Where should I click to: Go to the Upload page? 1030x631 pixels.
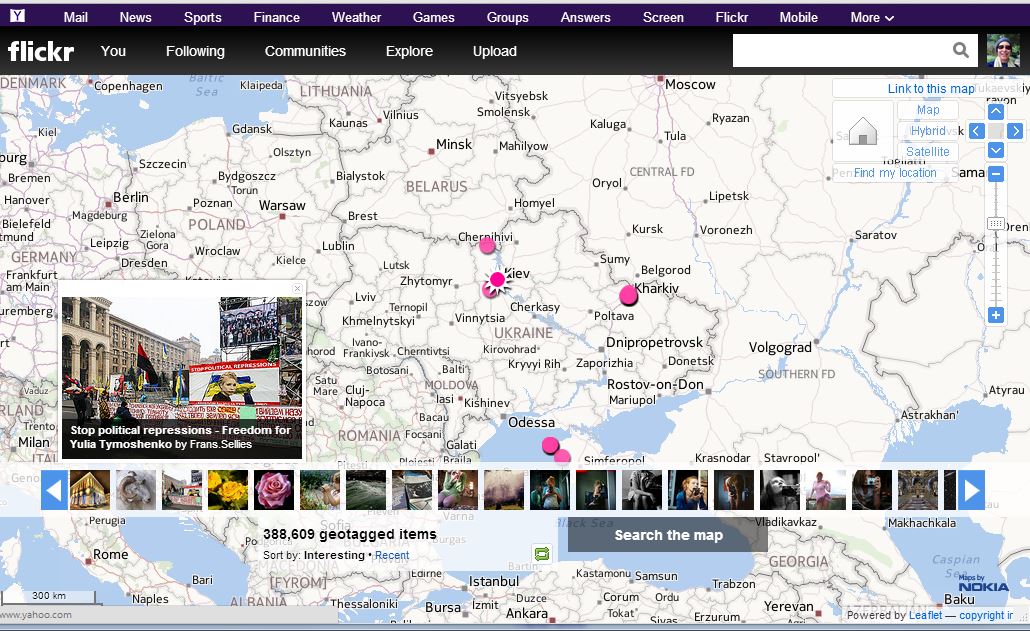coord(495,51)
